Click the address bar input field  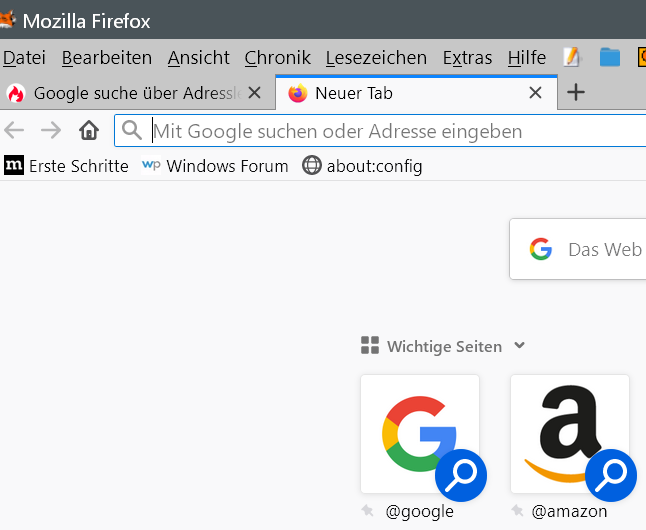click(390, 131)
